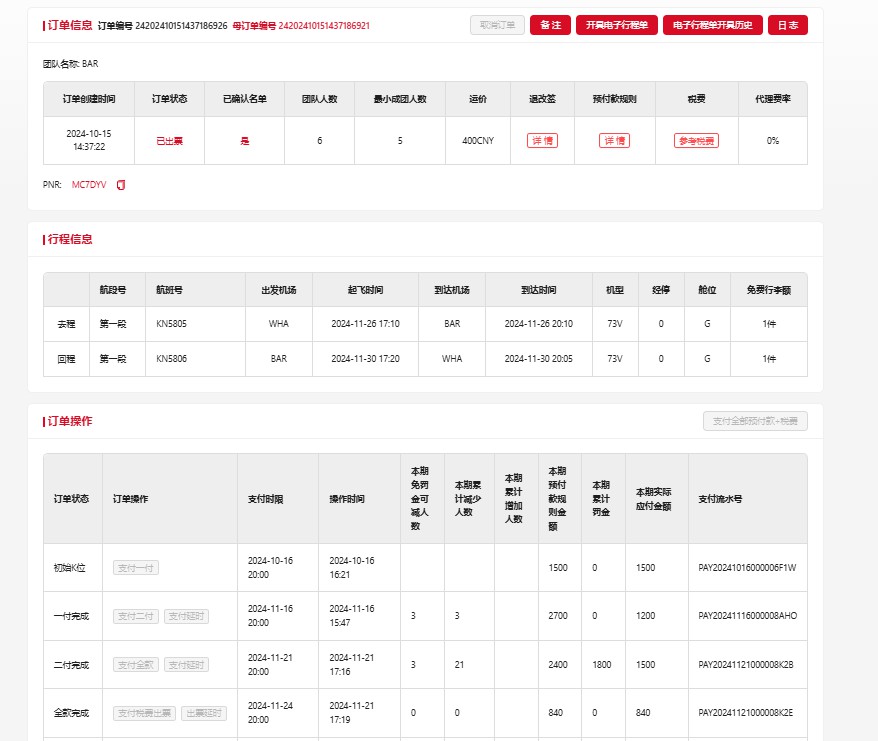The height and width of the screenshot is (741, 878).
Task: Open 详情 under 退改签 column
Action: point(542,141)
